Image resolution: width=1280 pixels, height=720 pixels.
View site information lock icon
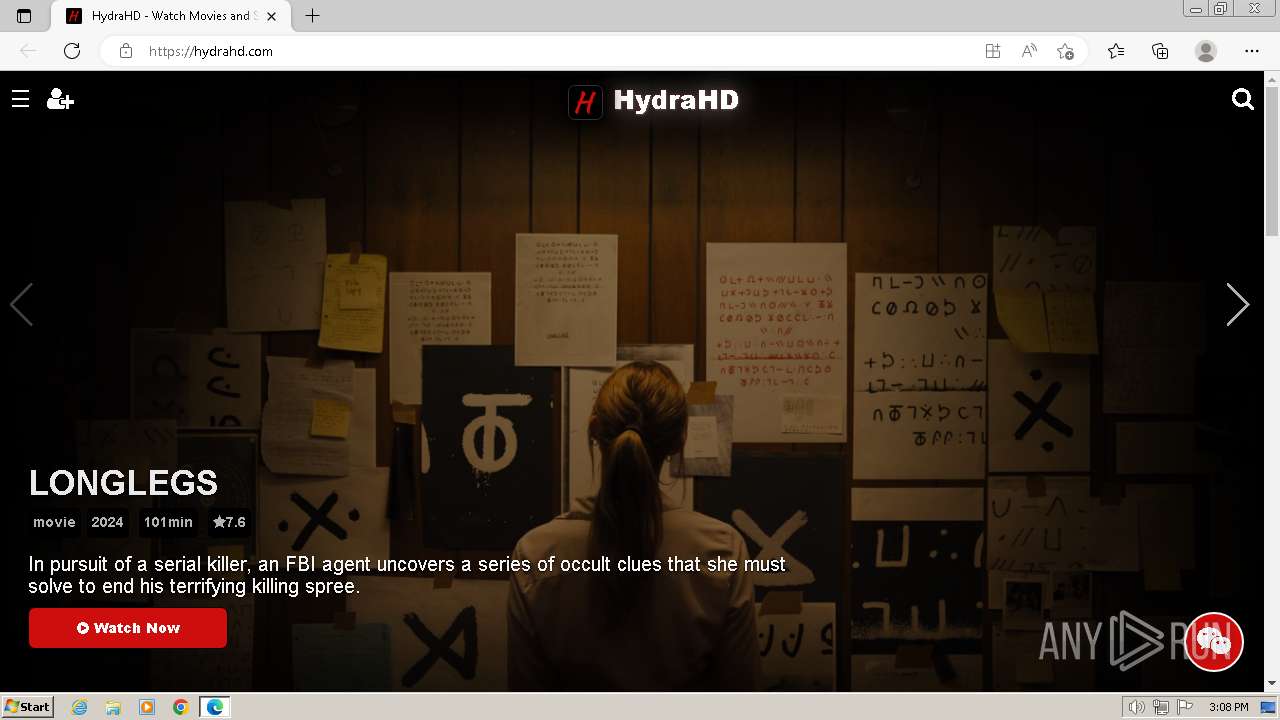click(x=126, y=51)
